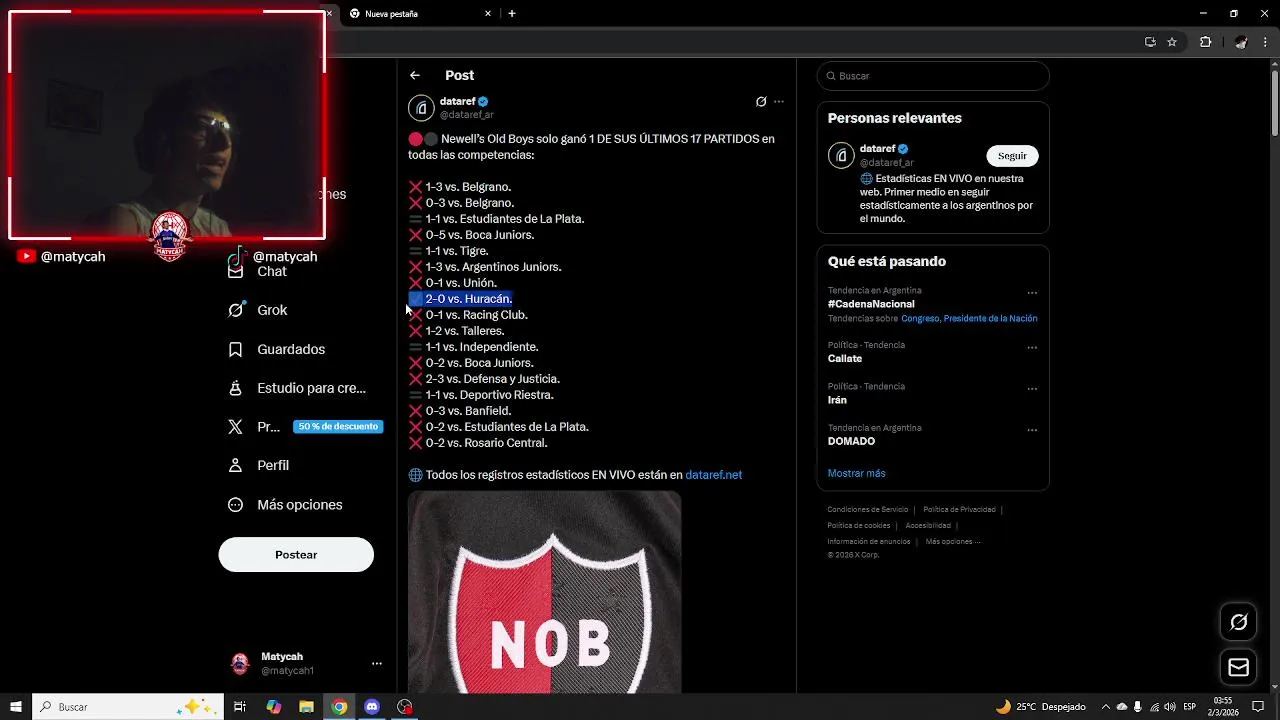The image size is (1280, 720).
Task: Expand Más opciones footer menu
Action: tap(953, 541)
